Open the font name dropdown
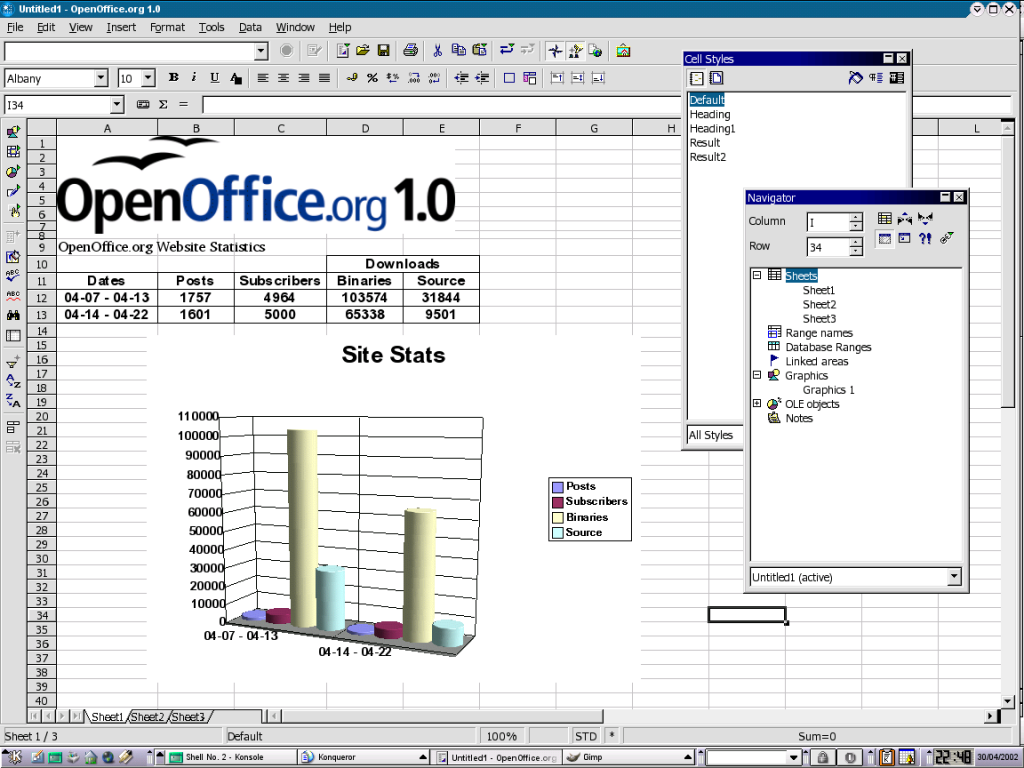The image size is (1024, 768). click(x=100, y=78)
